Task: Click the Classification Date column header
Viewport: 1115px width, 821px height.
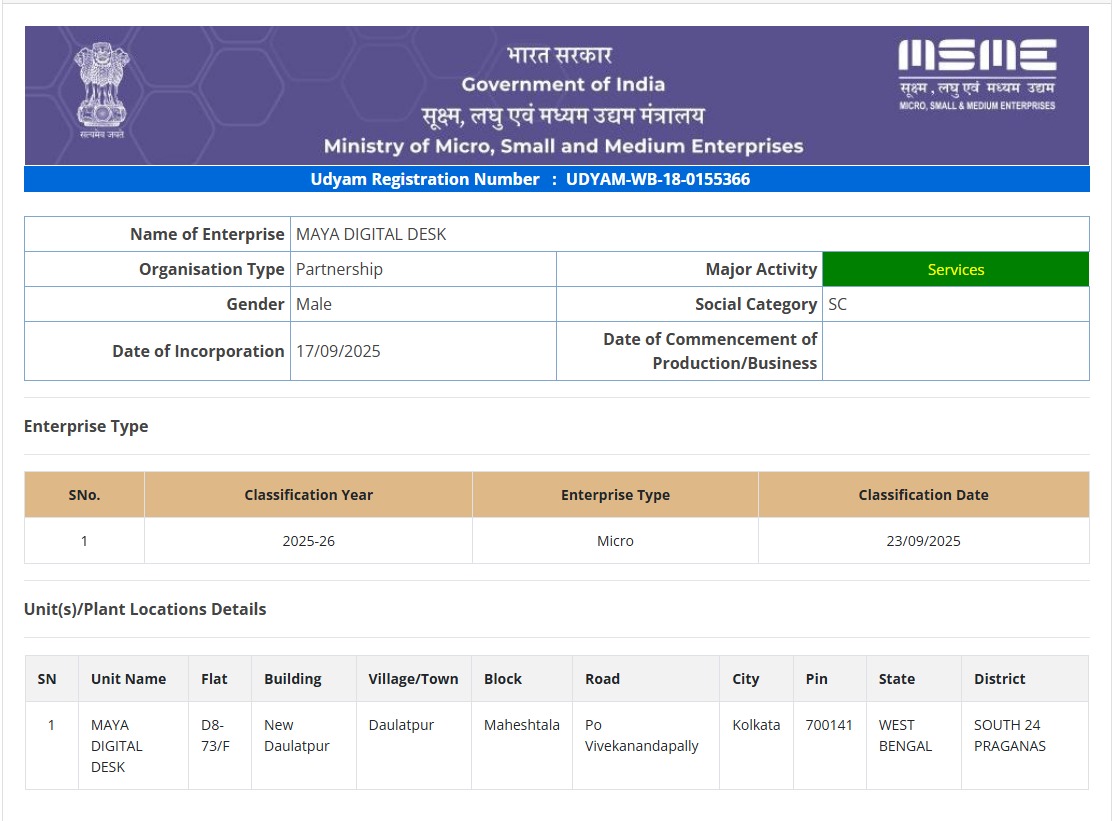Action: [923, 495]
